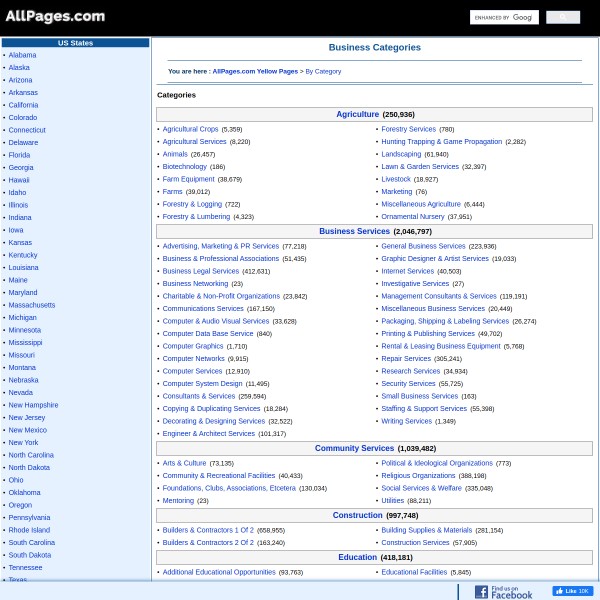Select Alabama in US States list
This screenshot has width=600, height=600.
pos(22,55)
